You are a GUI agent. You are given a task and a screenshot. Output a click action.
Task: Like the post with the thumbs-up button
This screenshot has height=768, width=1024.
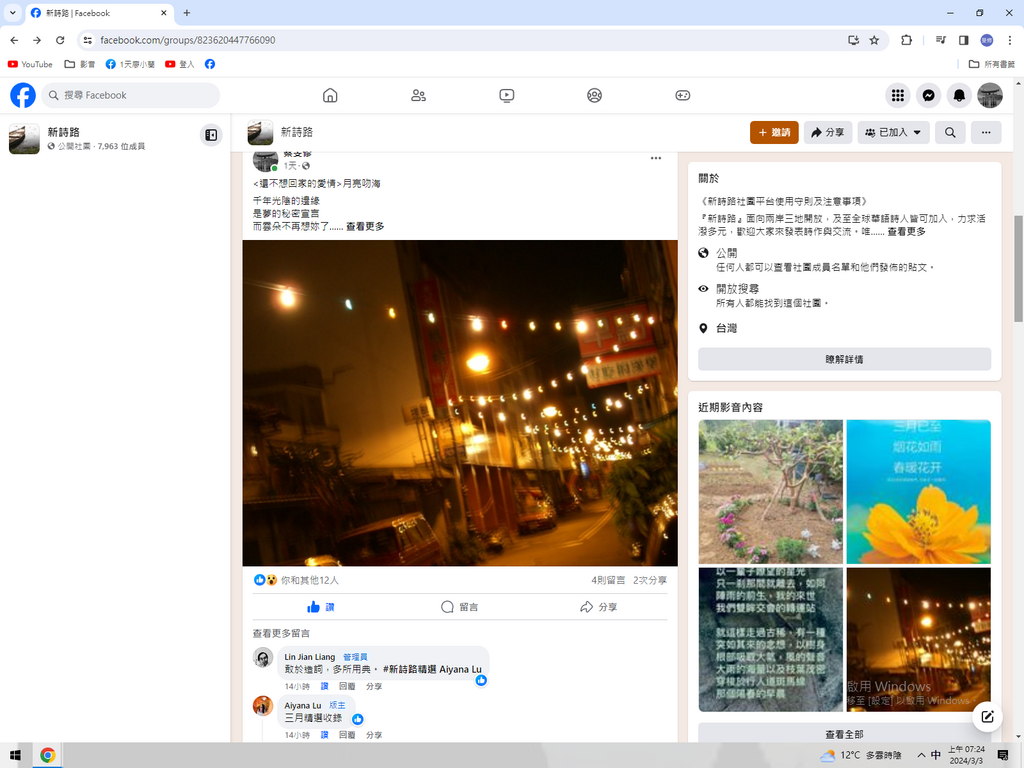point(321,607)
